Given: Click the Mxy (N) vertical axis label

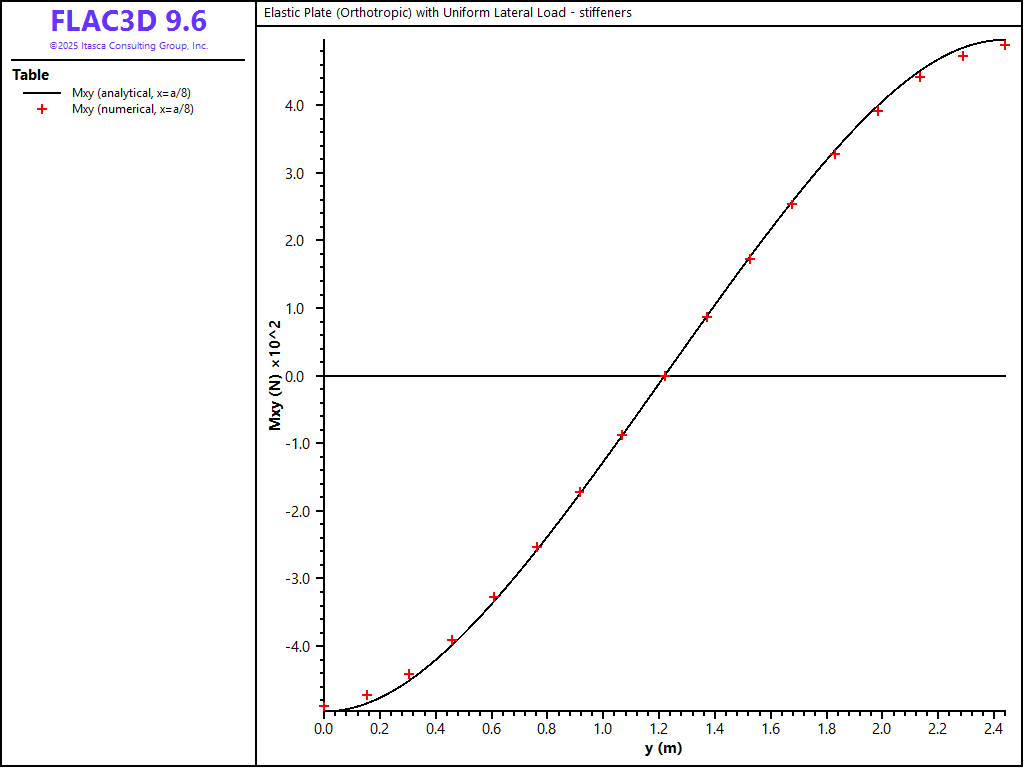Looking at the screenshot, I should click(275, 376).
